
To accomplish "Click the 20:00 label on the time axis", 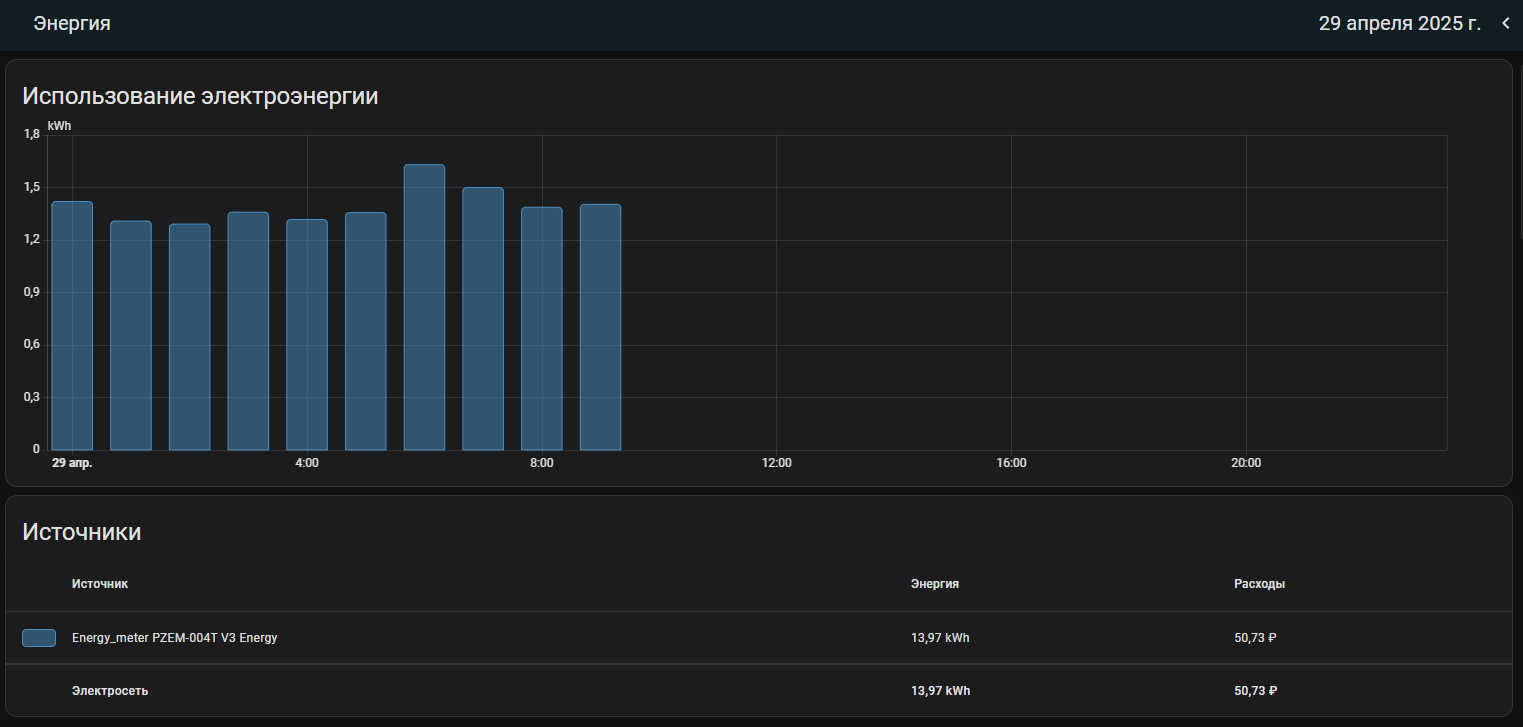I will click(x=1245, y=463).
